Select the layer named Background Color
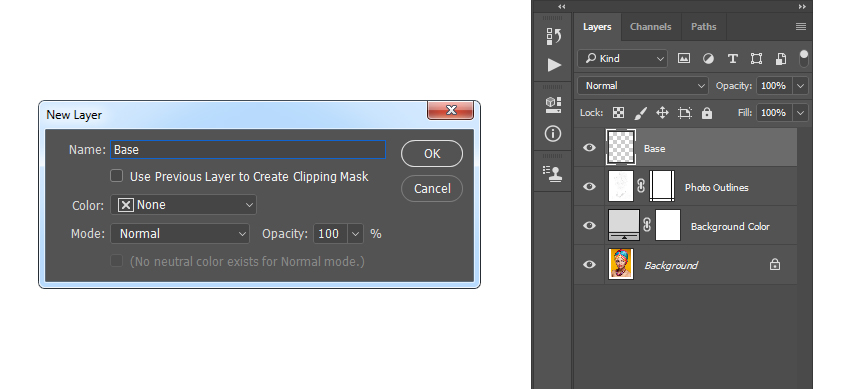This screenshot has height=389, width=850. [x=730, y=226]
